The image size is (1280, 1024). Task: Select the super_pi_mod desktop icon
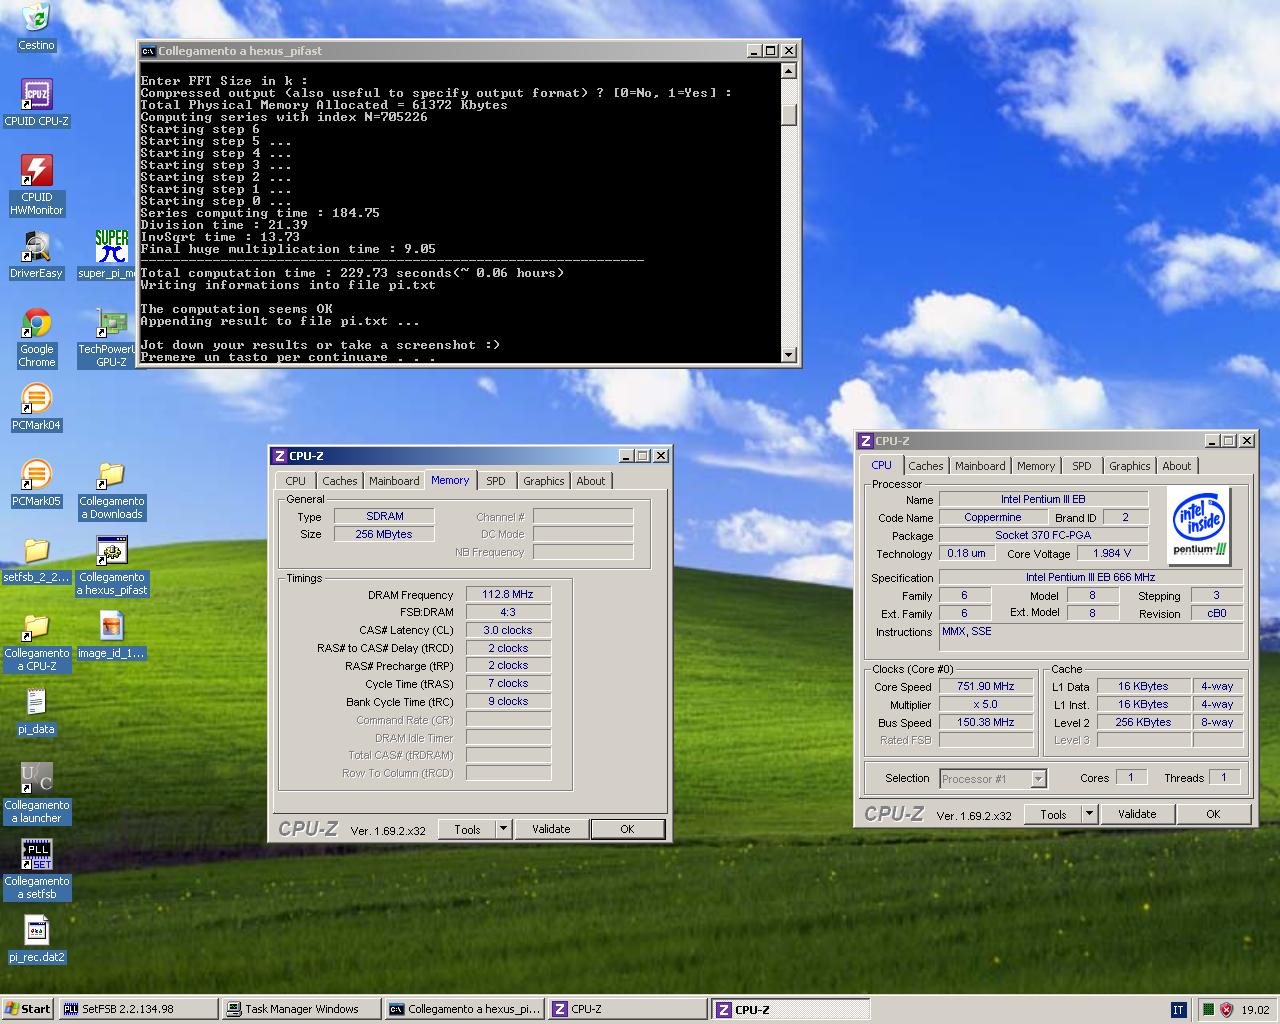pyautogui.click(x=110, y=255)
